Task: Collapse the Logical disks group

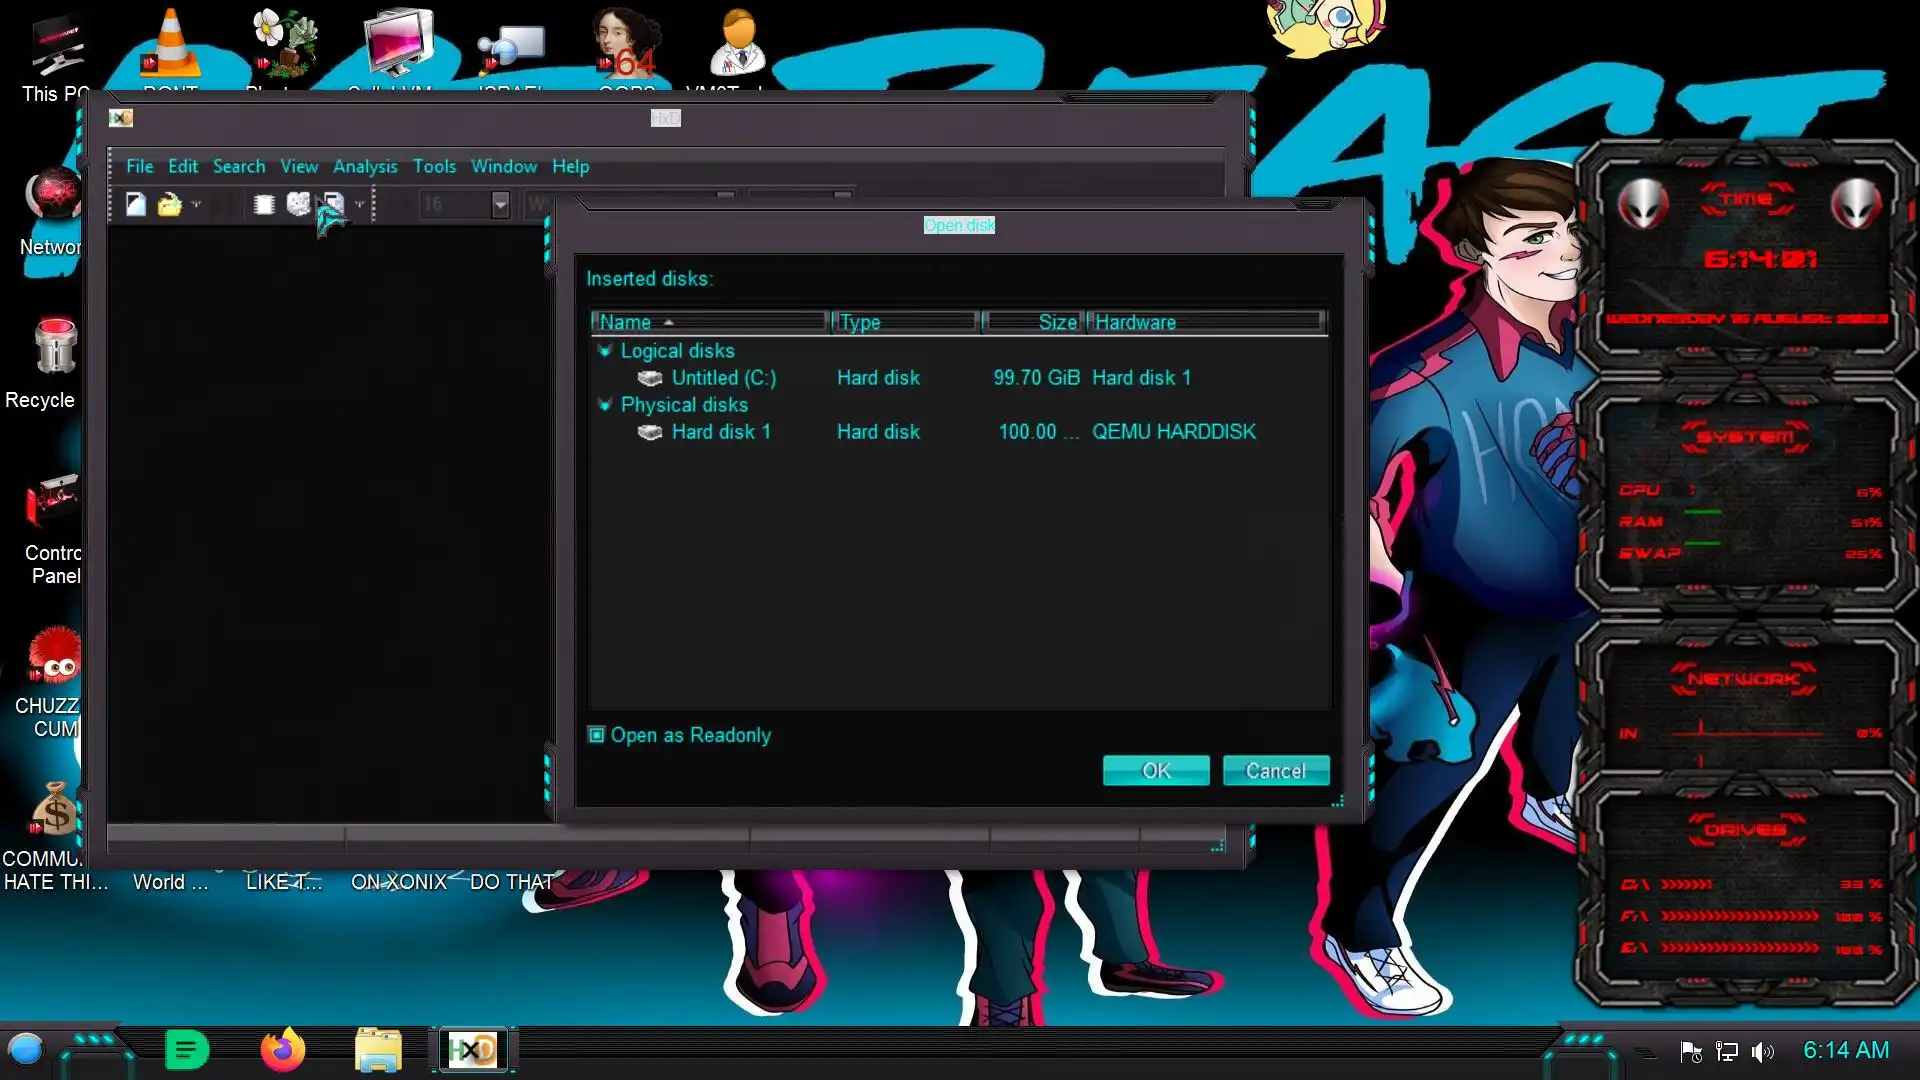Action: click(x=604, y=351)
